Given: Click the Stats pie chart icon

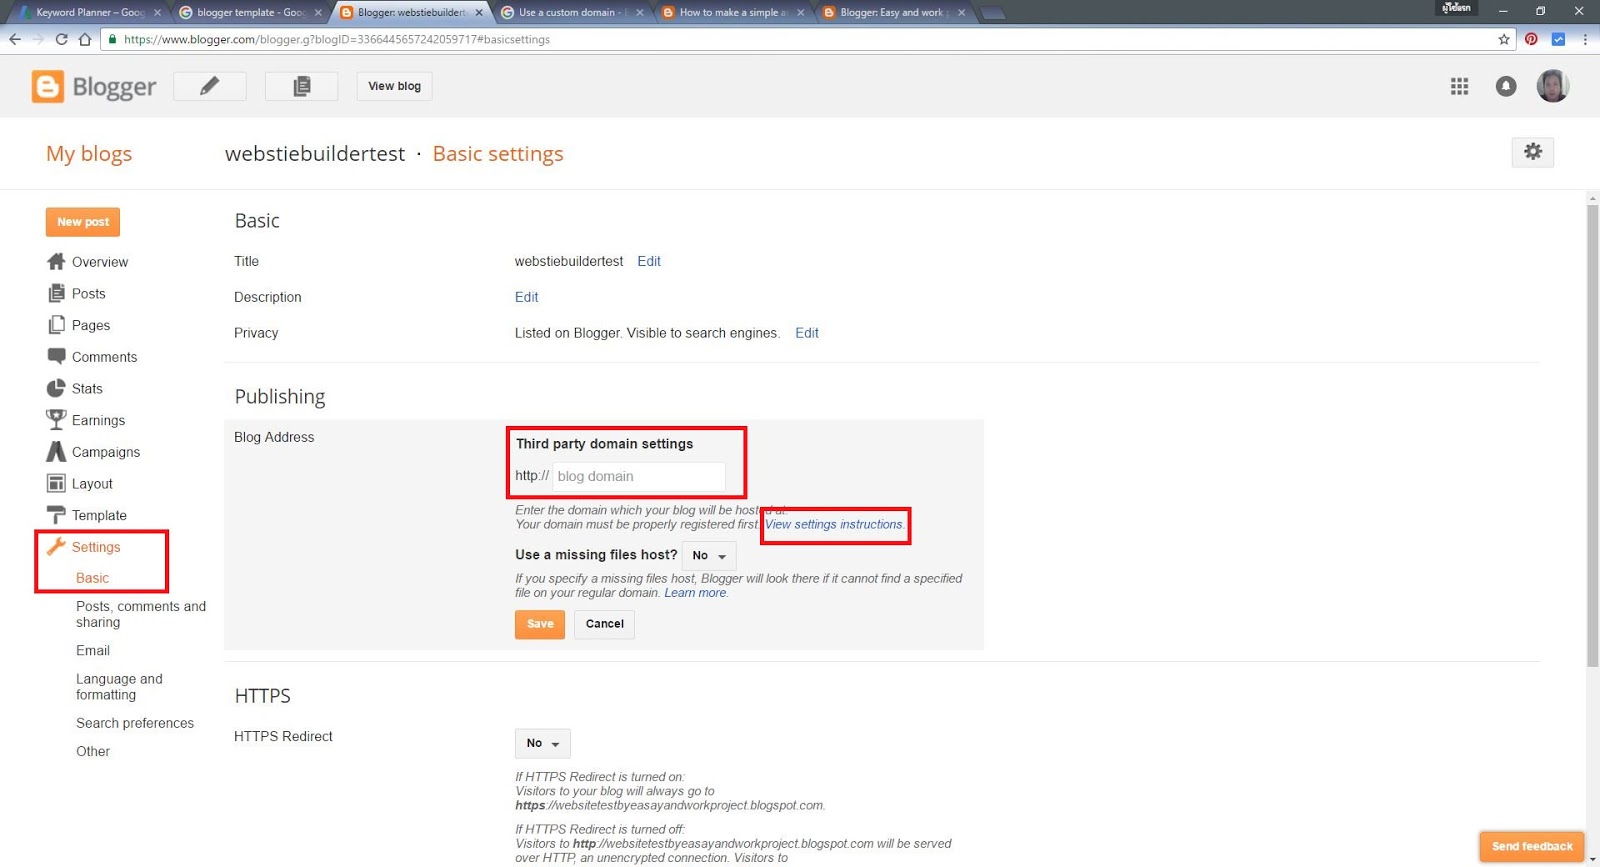Looking at the screenshot, I should 56,388.
